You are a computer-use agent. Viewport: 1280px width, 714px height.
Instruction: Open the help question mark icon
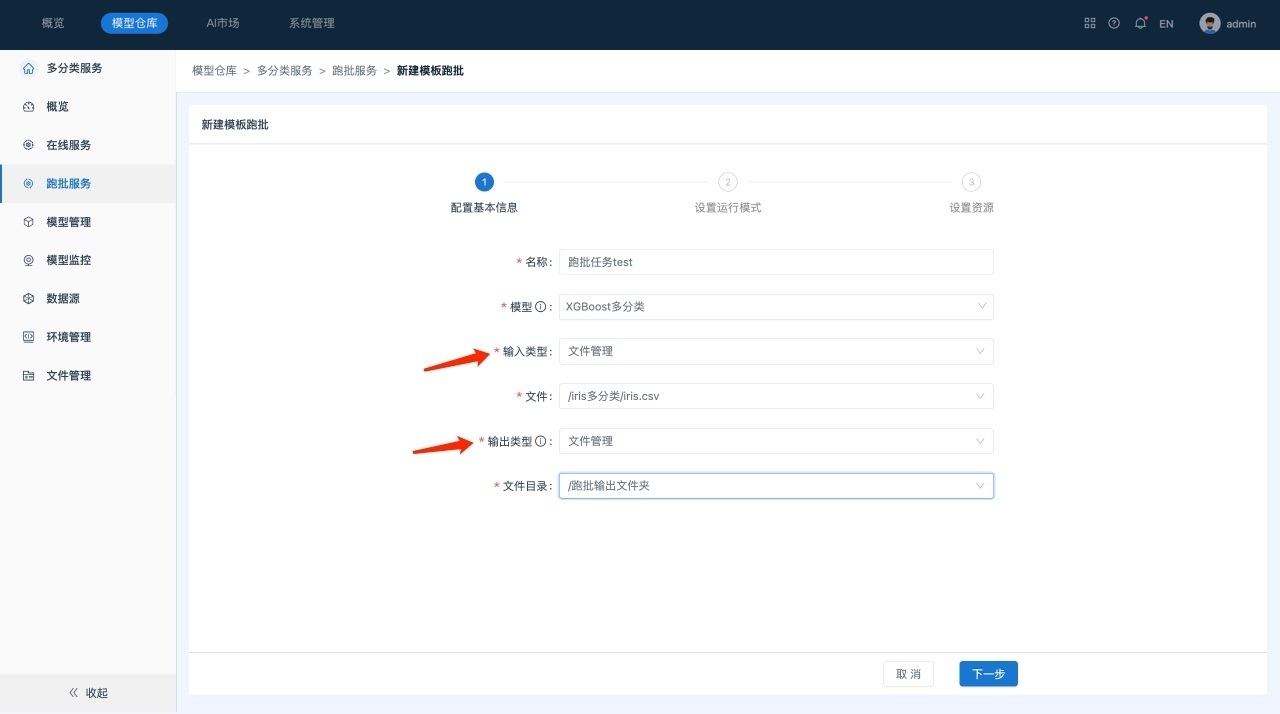(1114, 23)
